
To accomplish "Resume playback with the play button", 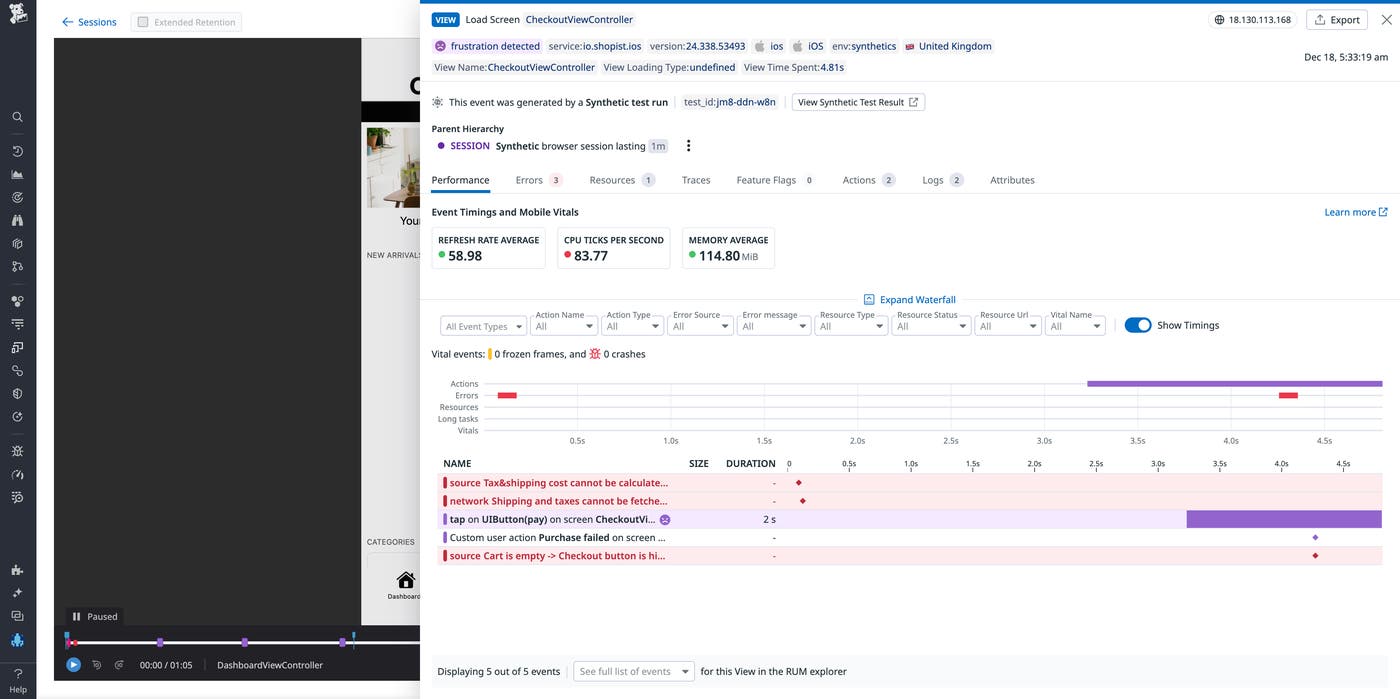I will (x=73, y=664).
